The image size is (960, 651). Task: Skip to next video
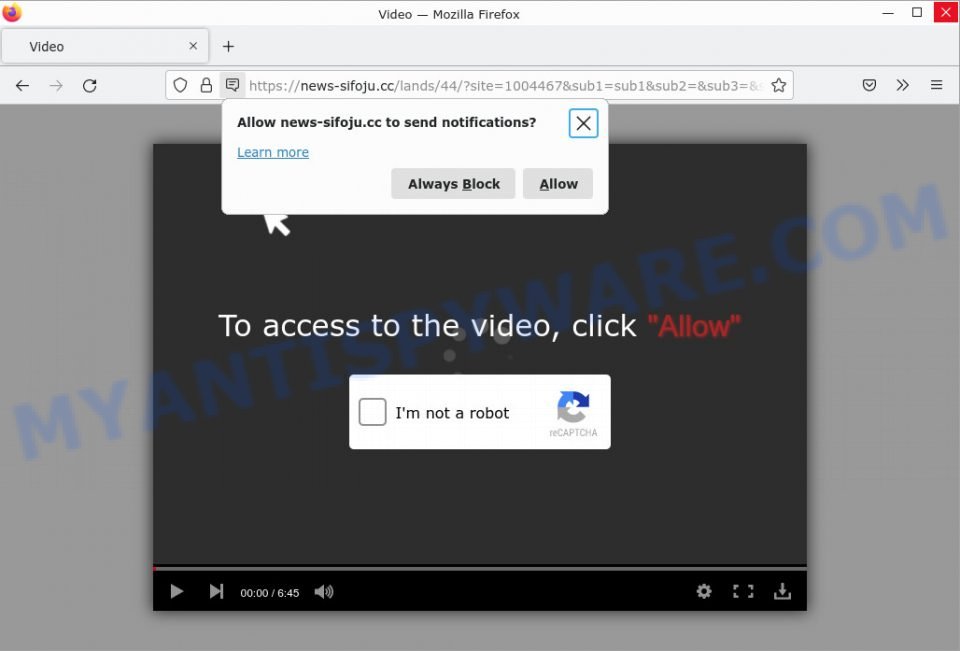216,592
